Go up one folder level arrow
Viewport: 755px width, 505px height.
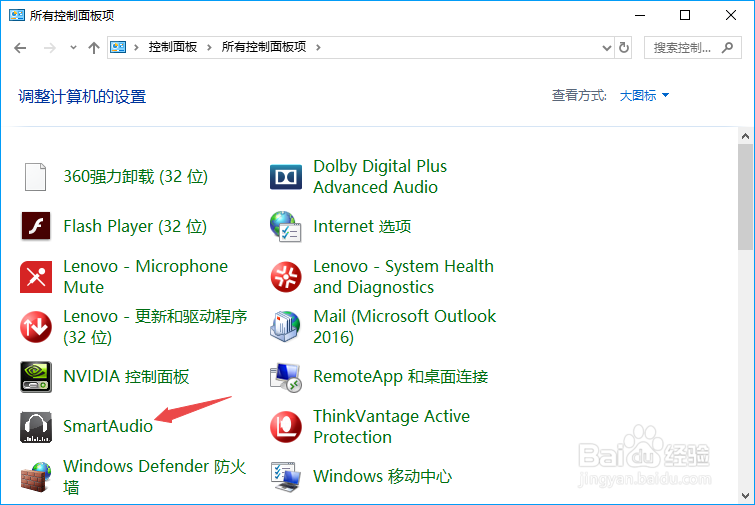click(94, 48)
